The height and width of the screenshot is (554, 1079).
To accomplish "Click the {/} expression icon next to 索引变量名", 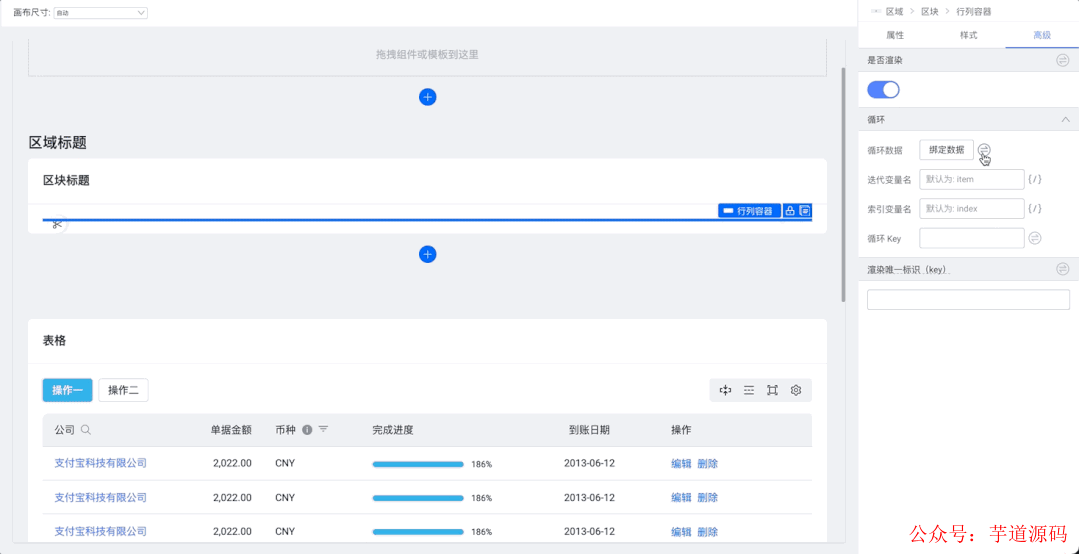I will tap(1034, 209).
